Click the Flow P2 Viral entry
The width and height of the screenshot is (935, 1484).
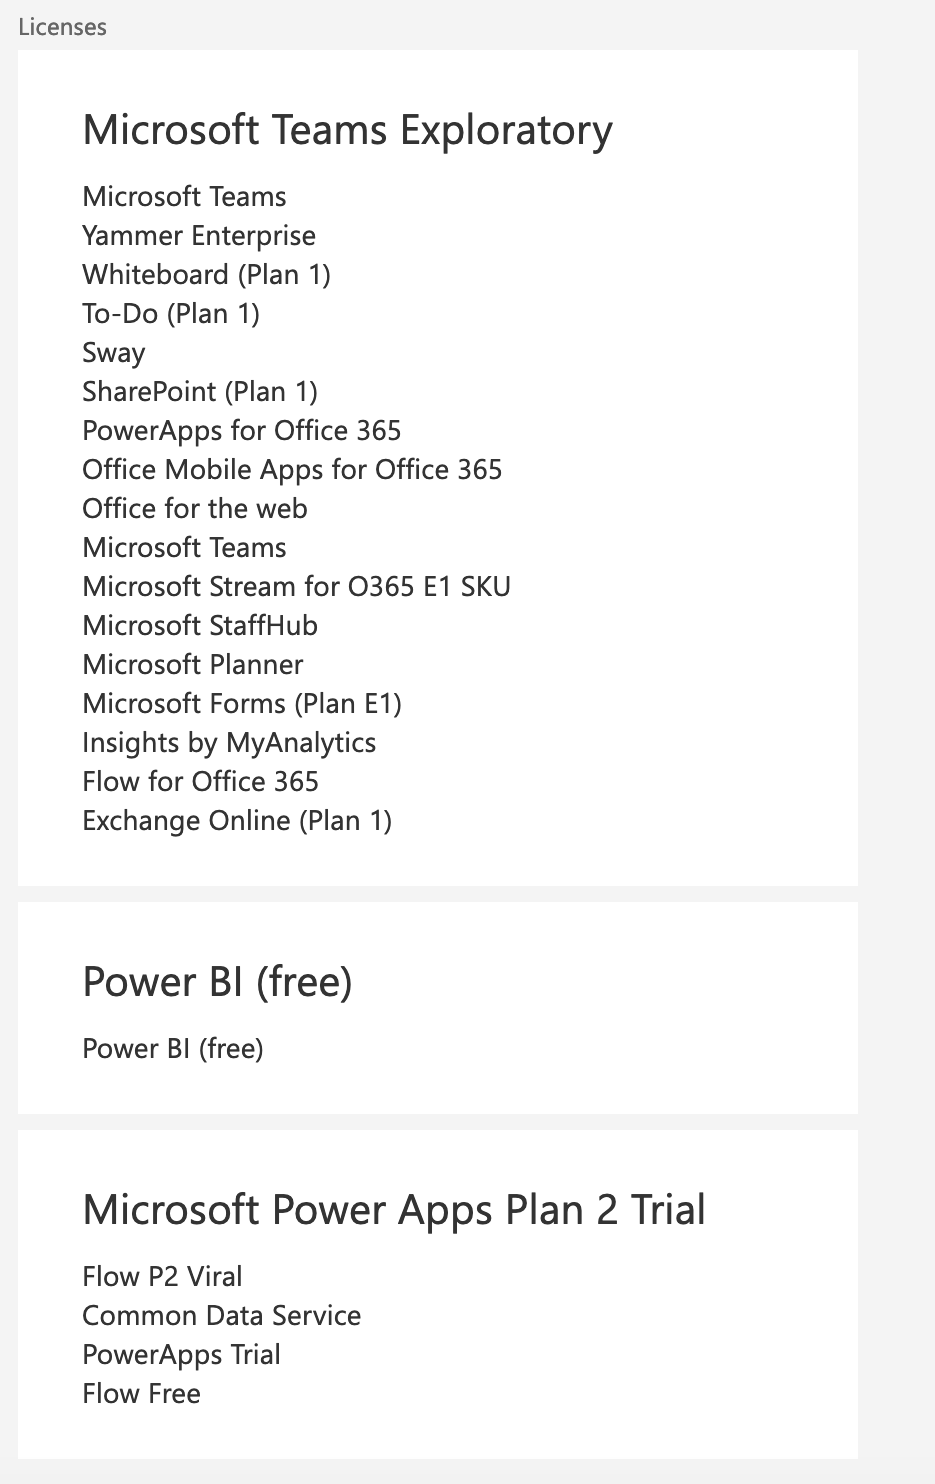(162, 1277)
